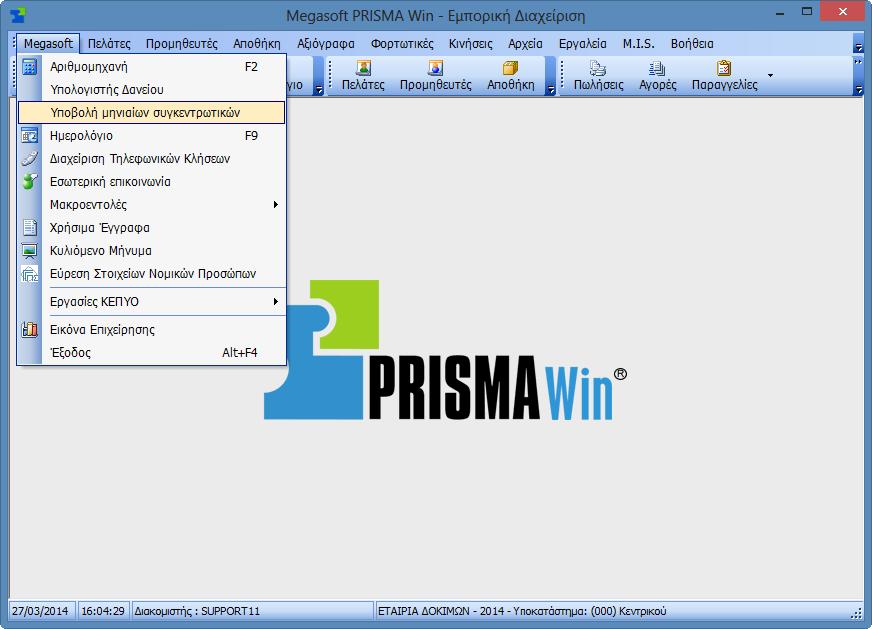Click the green user icon beside Εσωτερική επικοινωνία
This screenshot has width=872, height=629.
click(29, 181)
